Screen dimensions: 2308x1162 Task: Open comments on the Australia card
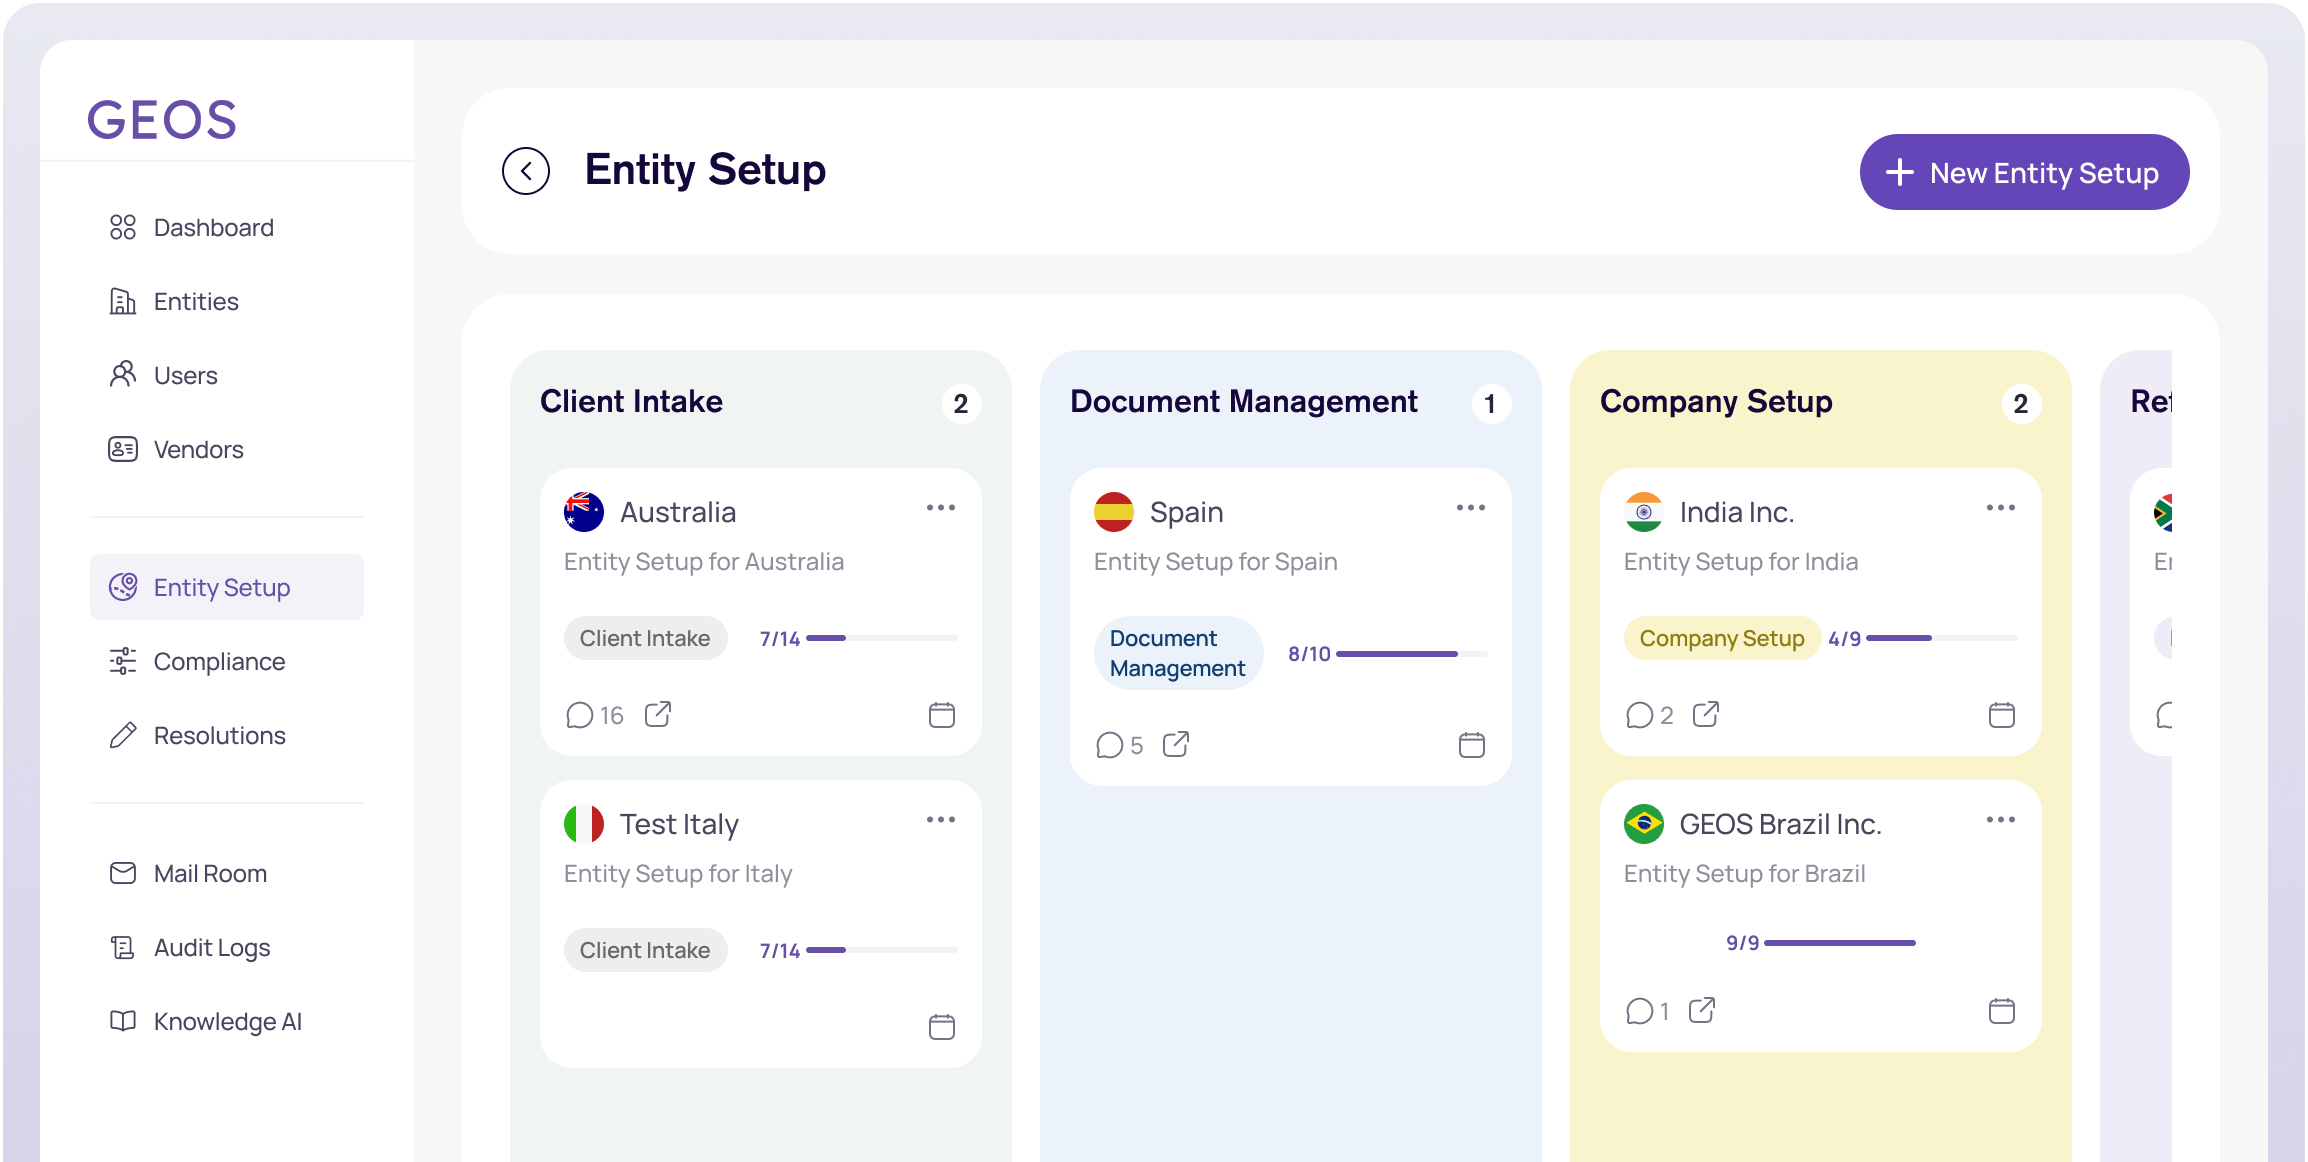[x=580, y=715]
